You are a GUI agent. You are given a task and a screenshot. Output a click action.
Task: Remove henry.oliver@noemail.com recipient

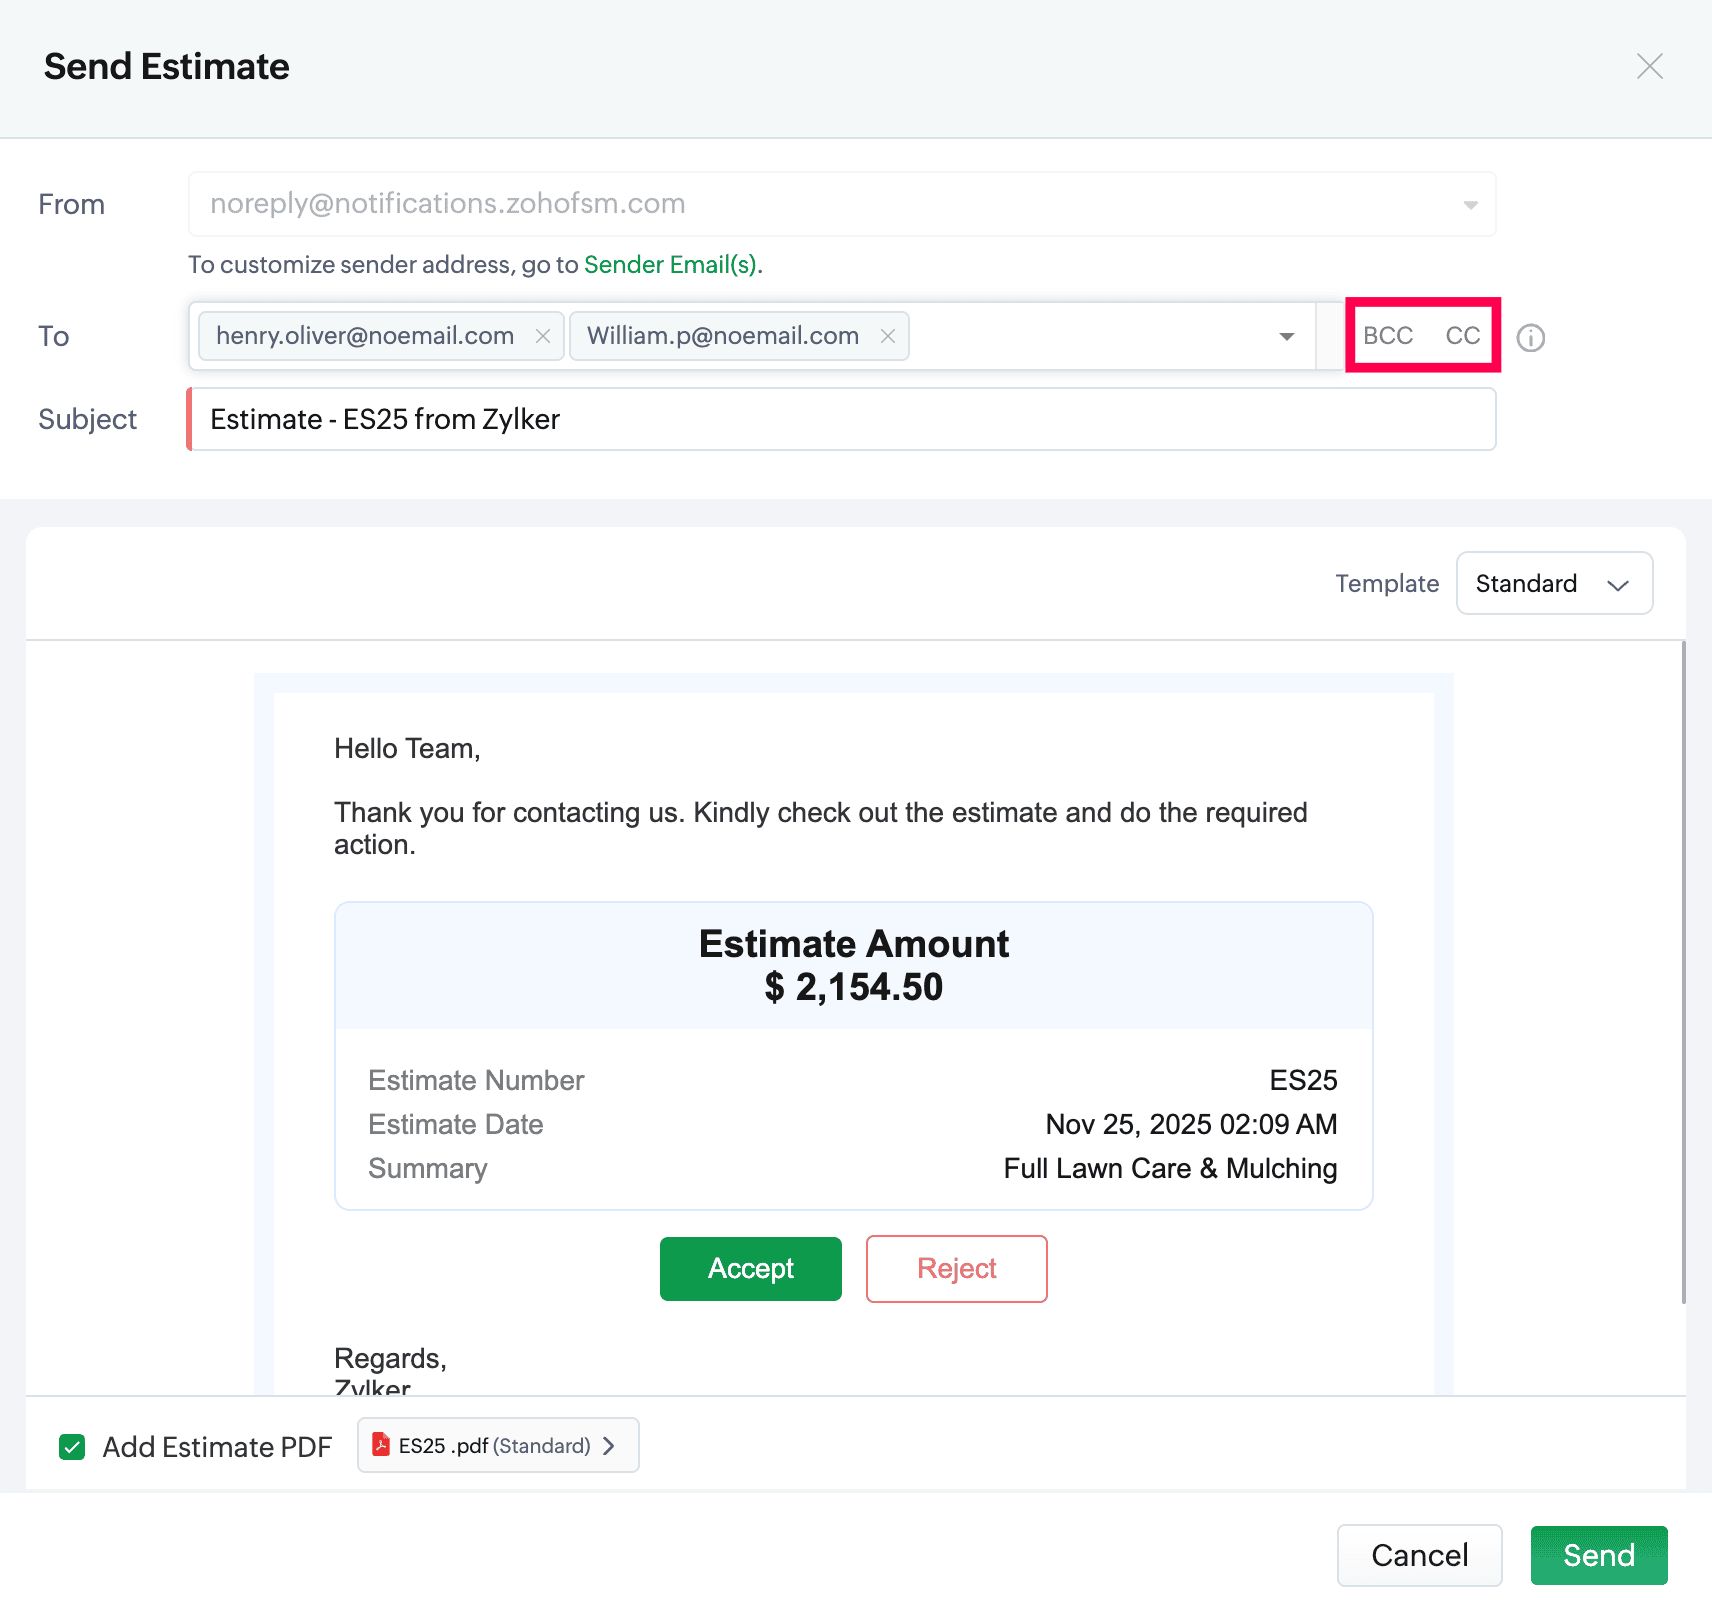point(543,336)
